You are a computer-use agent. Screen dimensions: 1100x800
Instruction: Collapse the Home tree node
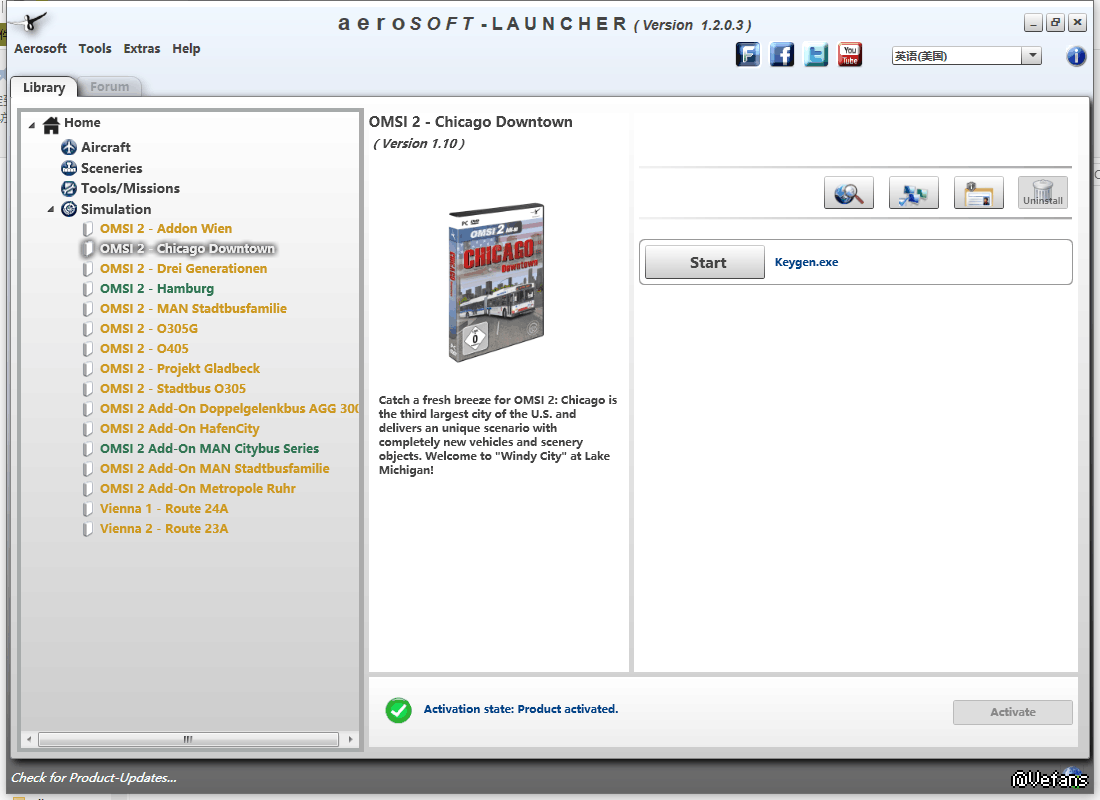coord(32,125)
